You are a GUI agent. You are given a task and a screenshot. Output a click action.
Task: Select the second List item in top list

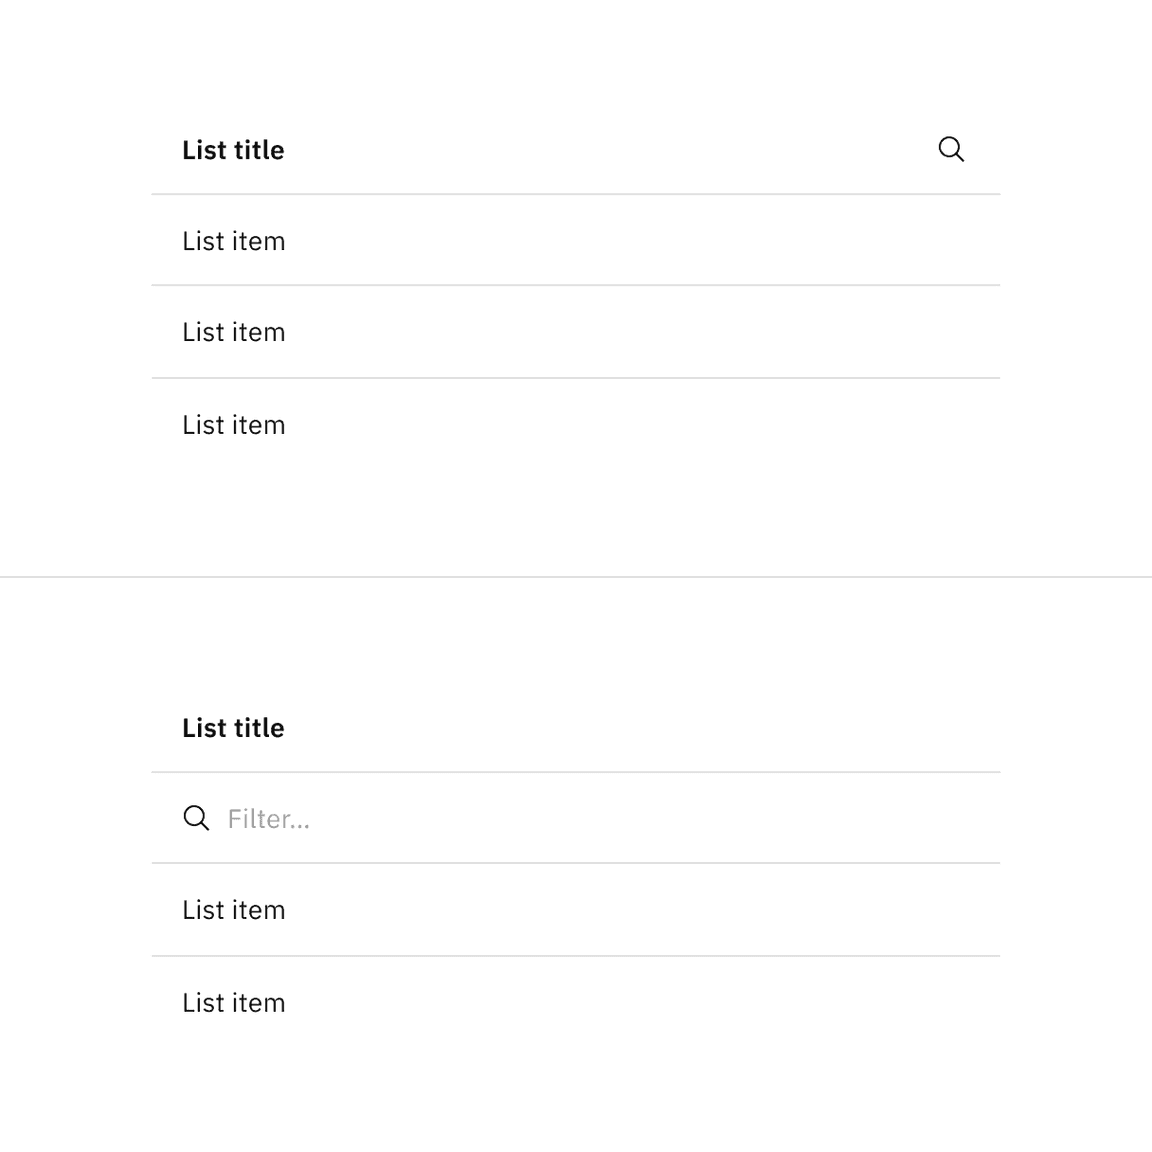233,331
